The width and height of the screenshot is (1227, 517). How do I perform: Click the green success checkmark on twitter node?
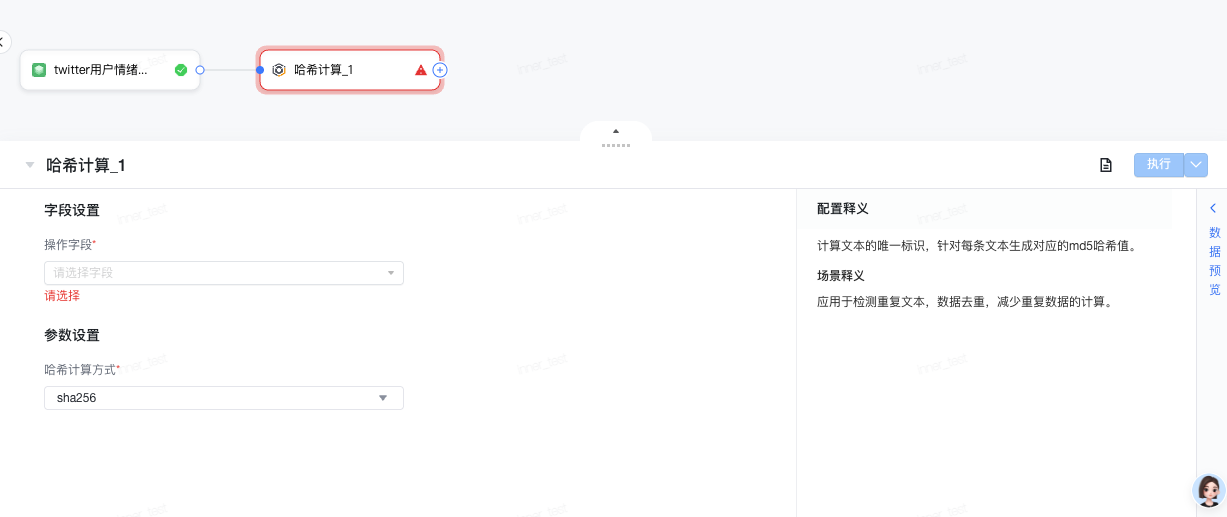pos(181,70)
